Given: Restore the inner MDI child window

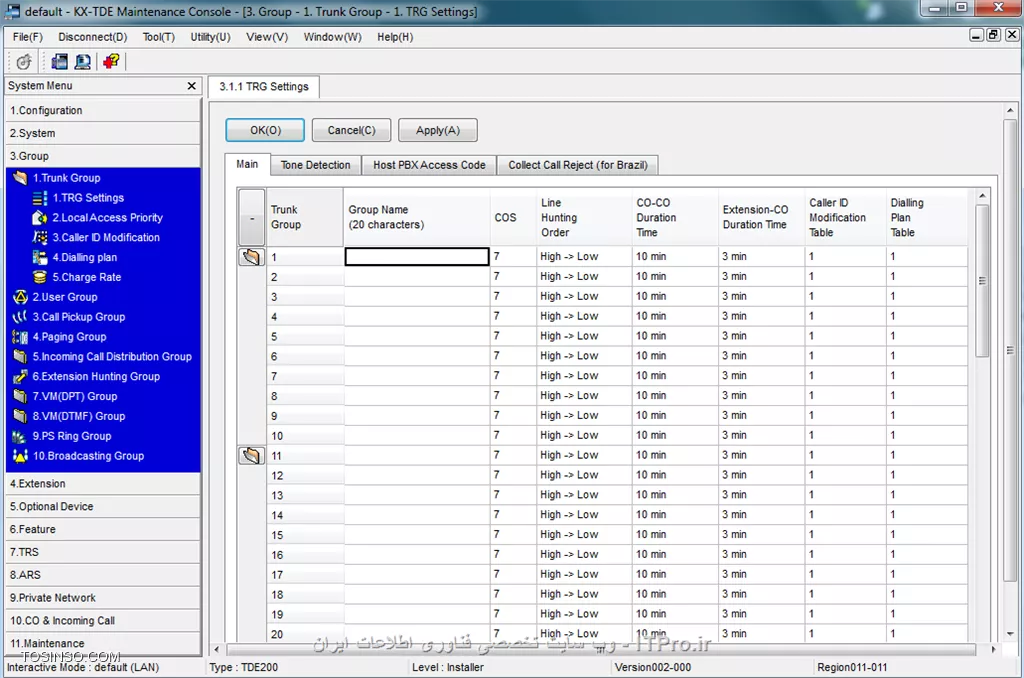Looking at the screenshot, I should (993, 35).
